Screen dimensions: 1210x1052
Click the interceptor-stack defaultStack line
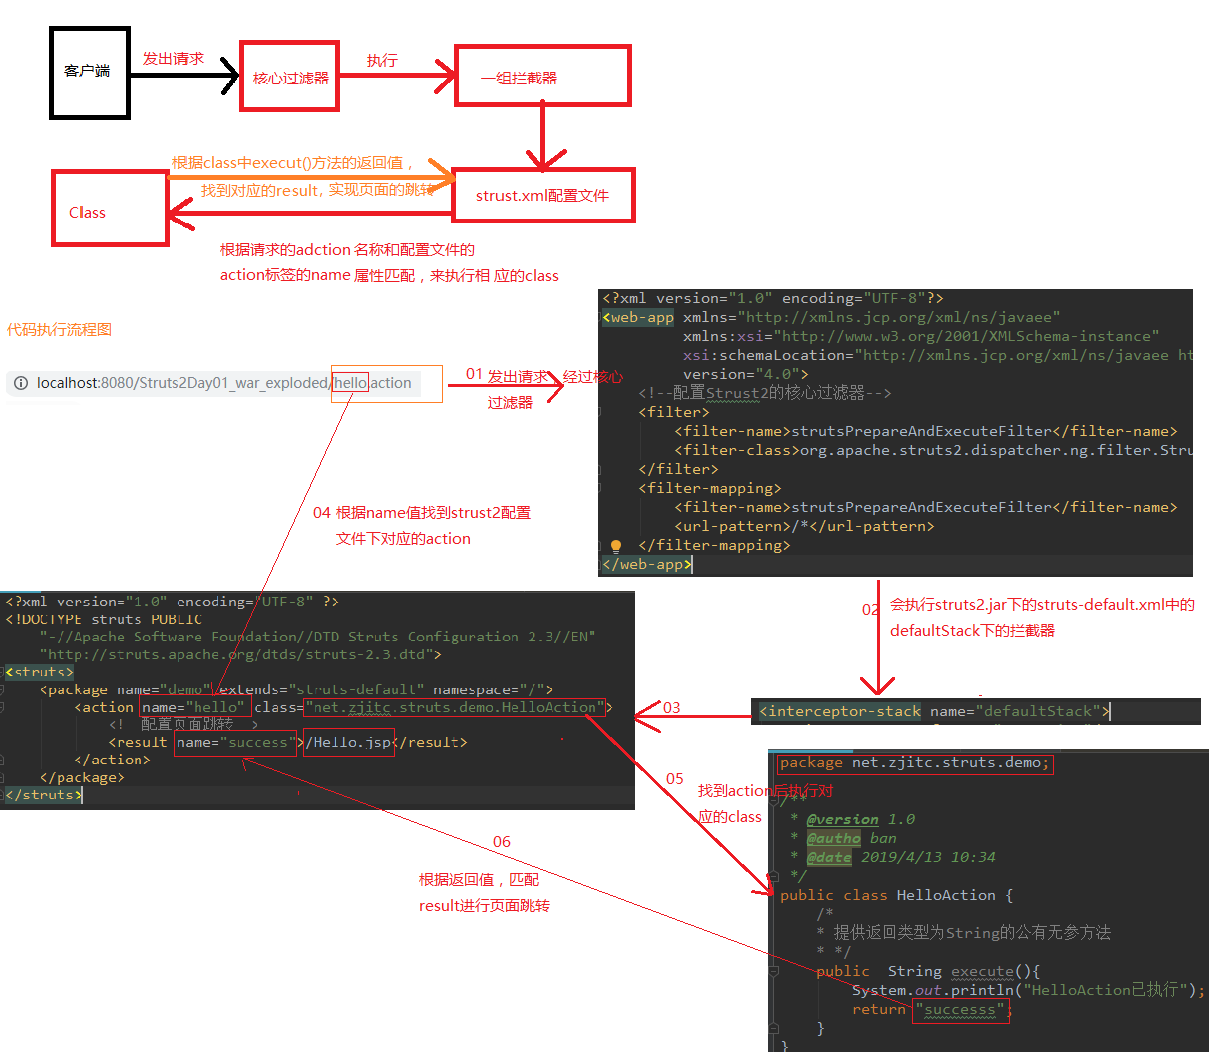coord(934,712)
